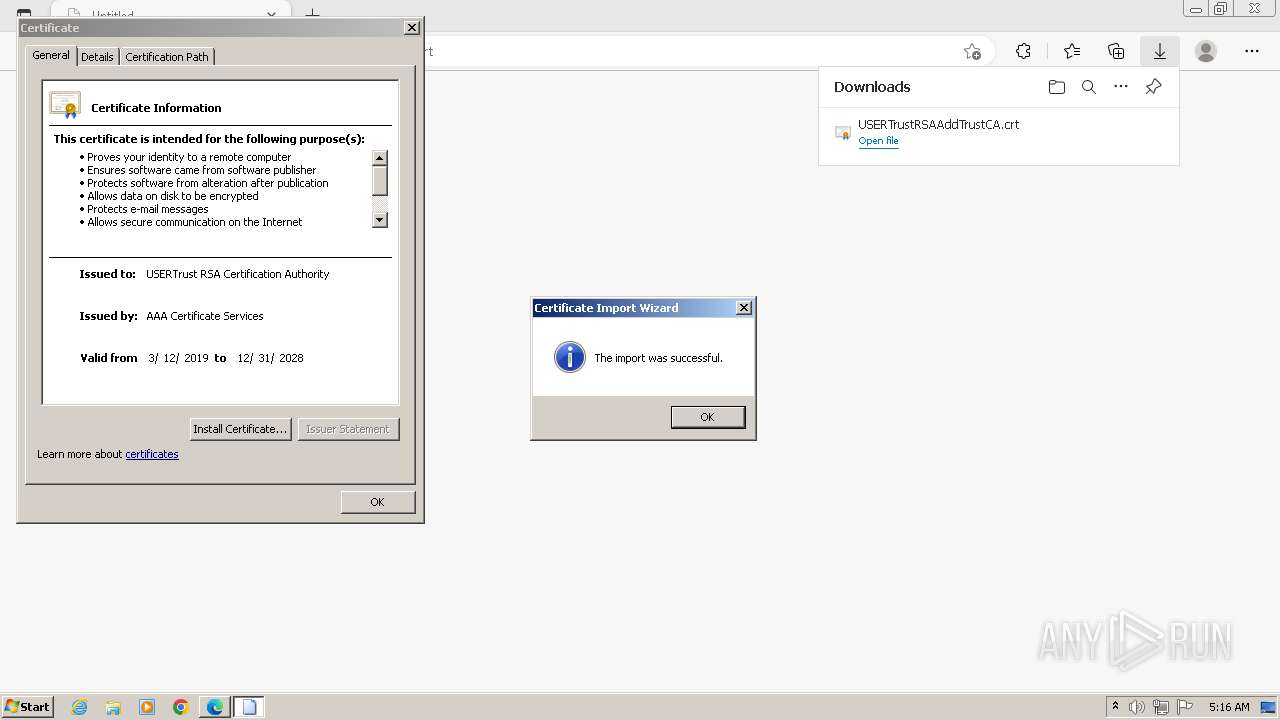Viewport: 1280px width, 720px height.
Task: Open more options in Downloads panel
Action: 1121,87
